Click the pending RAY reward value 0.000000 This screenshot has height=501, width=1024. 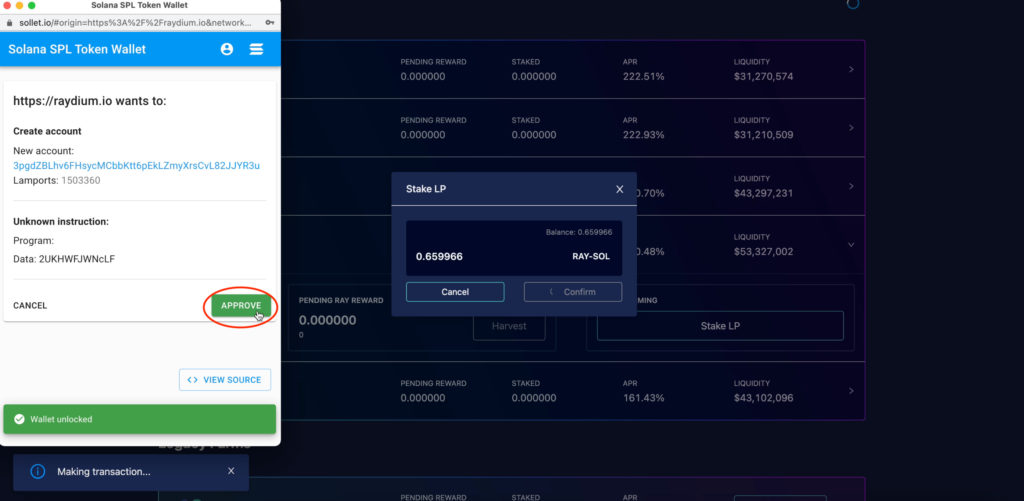click(x=327, y=321)
